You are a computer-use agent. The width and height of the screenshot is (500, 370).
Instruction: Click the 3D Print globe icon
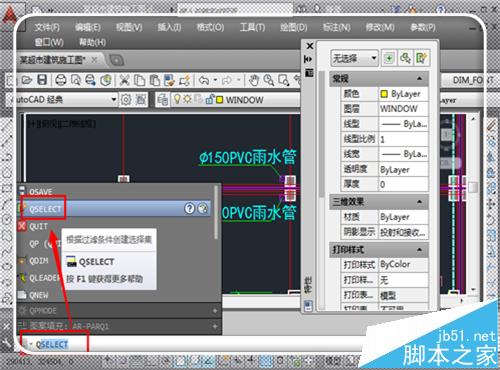point(106,80)
